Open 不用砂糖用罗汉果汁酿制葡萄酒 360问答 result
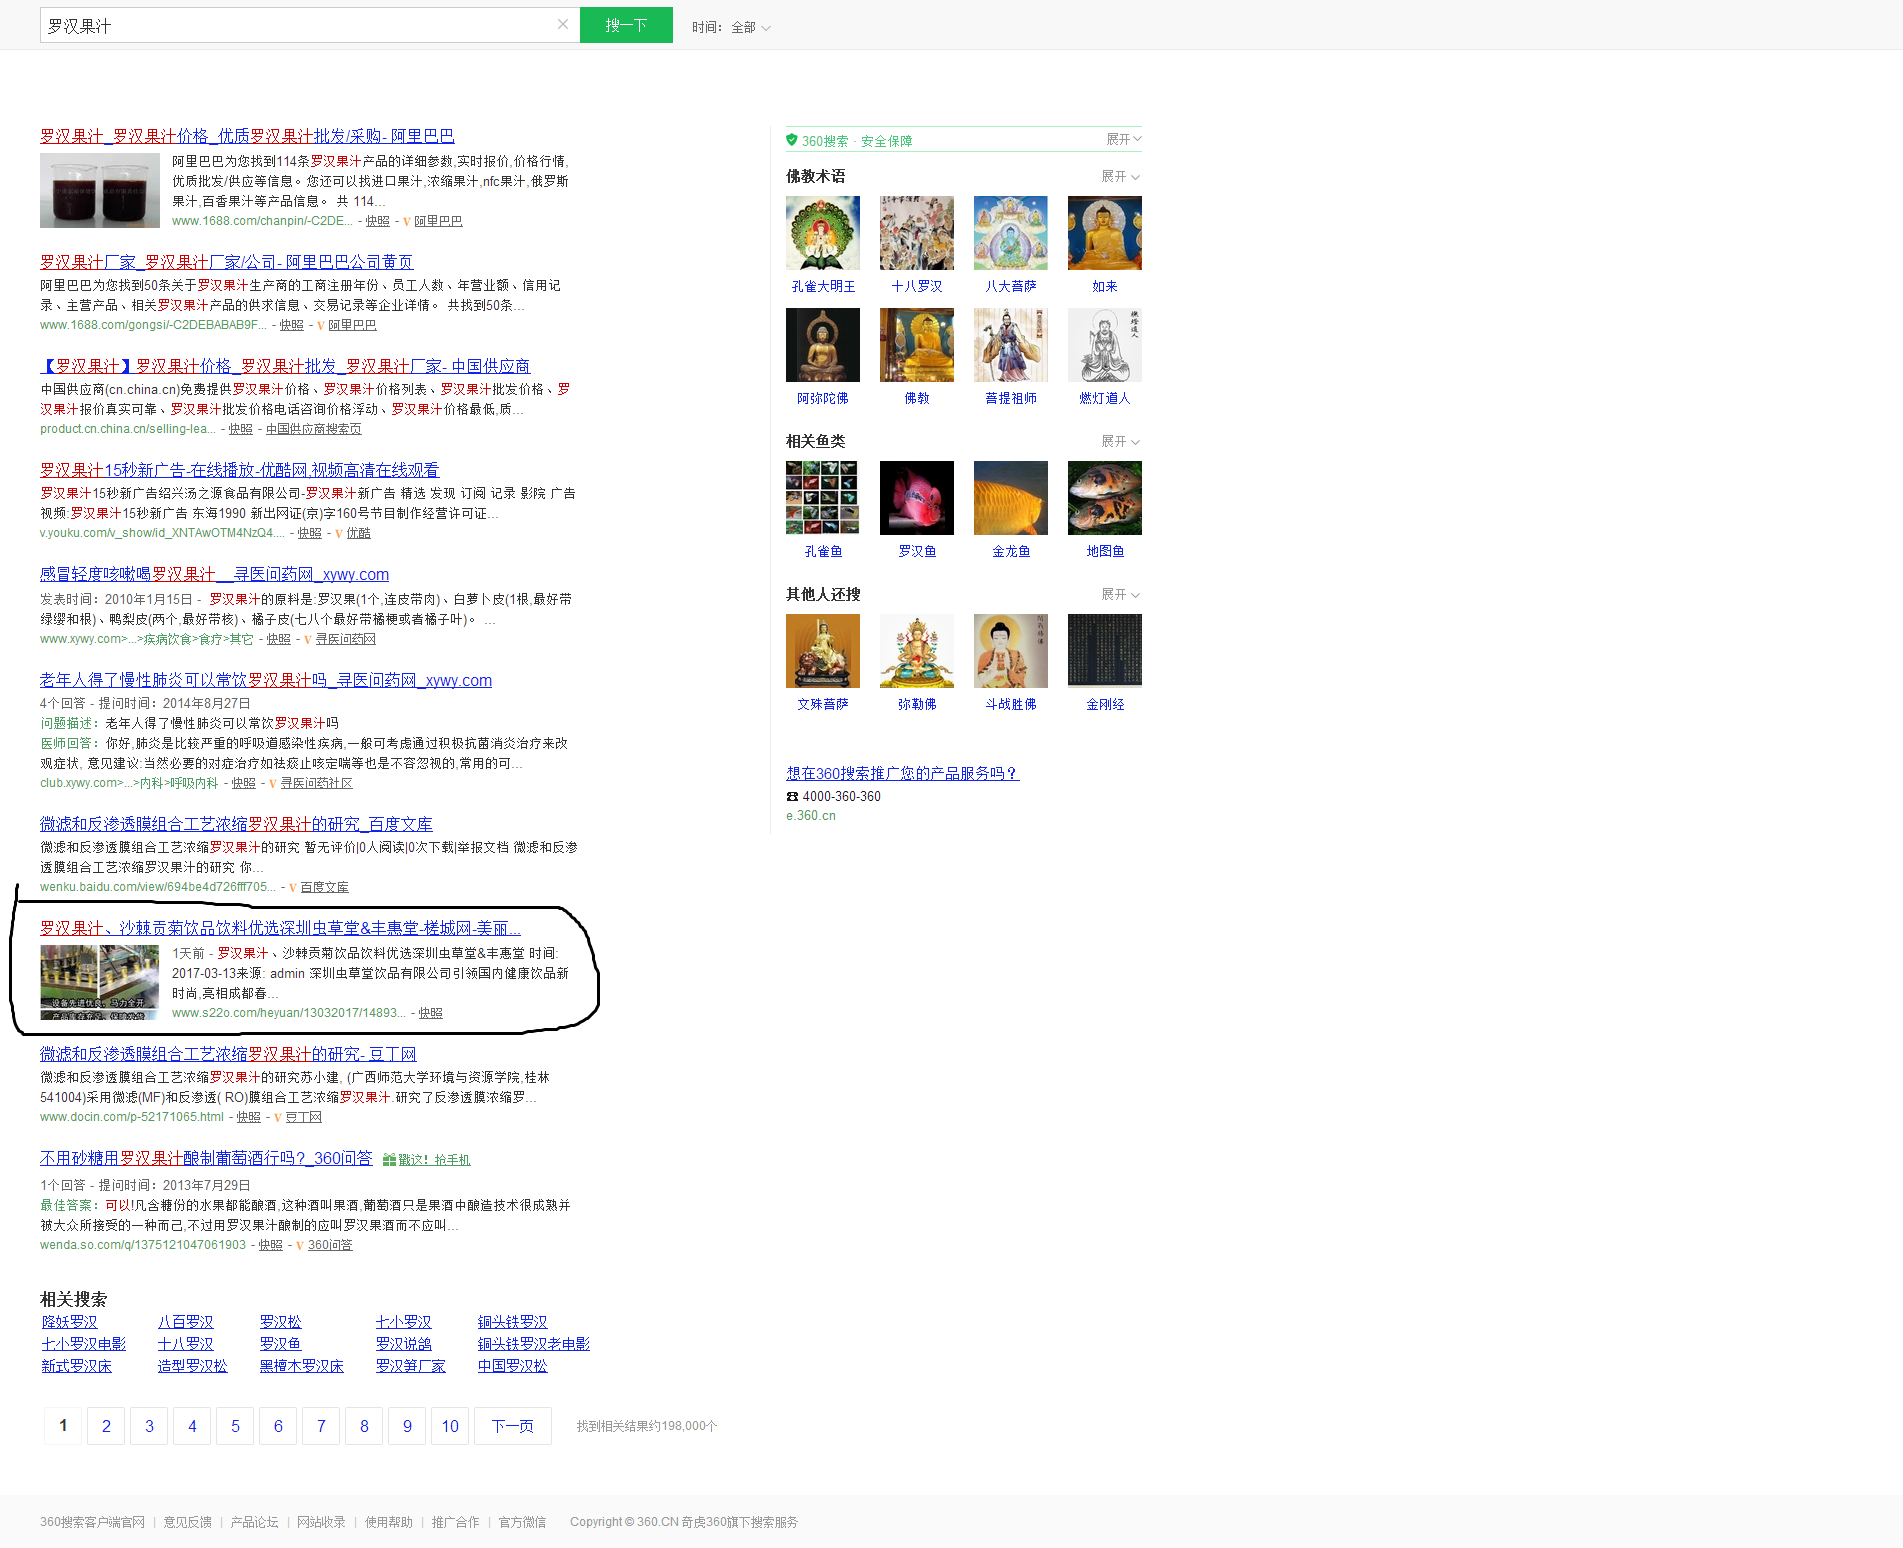Viewport: 1903px width, 1548px height. click(206, 1158)
